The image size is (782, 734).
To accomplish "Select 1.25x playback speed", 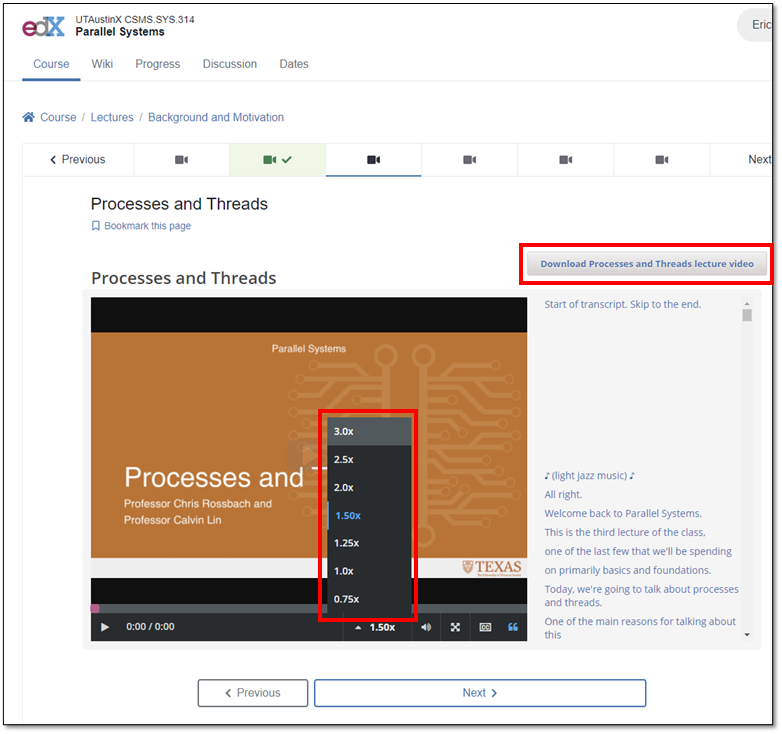I will coord(369,543).
